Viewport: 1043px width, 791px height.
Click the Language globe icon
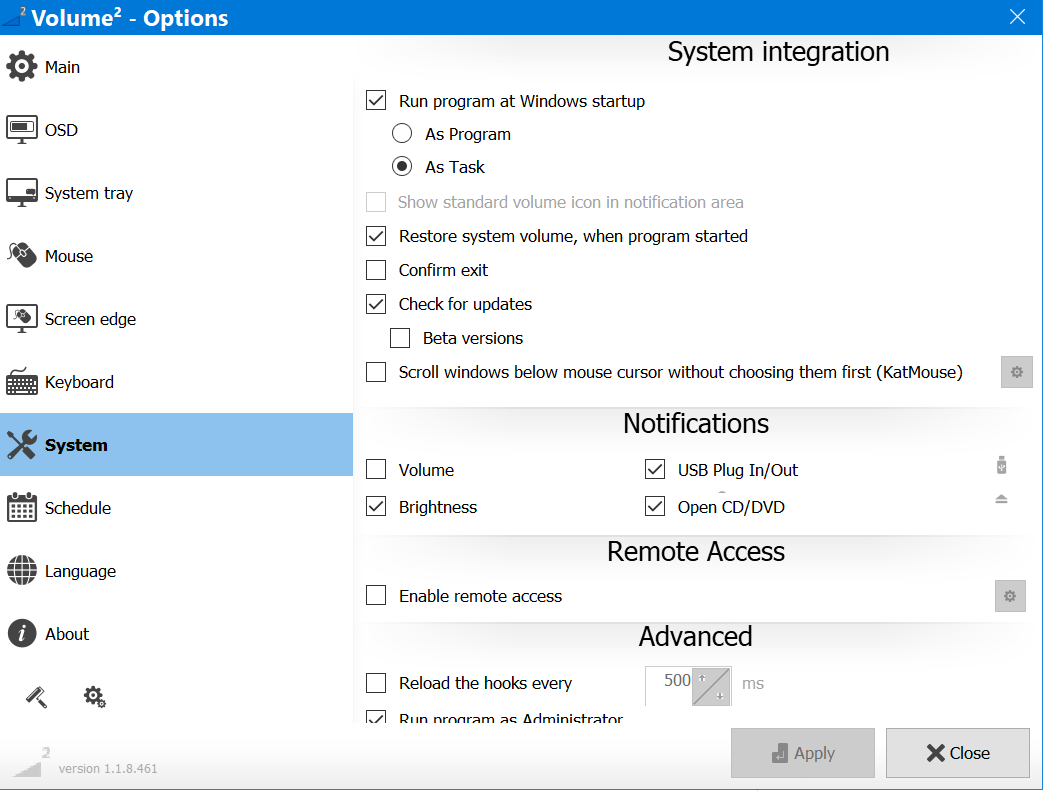pos(22,571)
